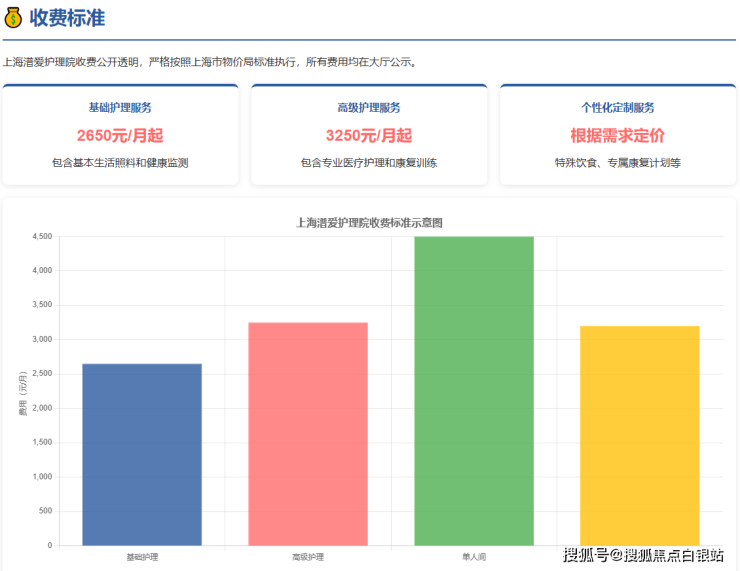
Task: Click the 单人间 x-axis label
Action: pyautogui.click(x=474, y=556)
